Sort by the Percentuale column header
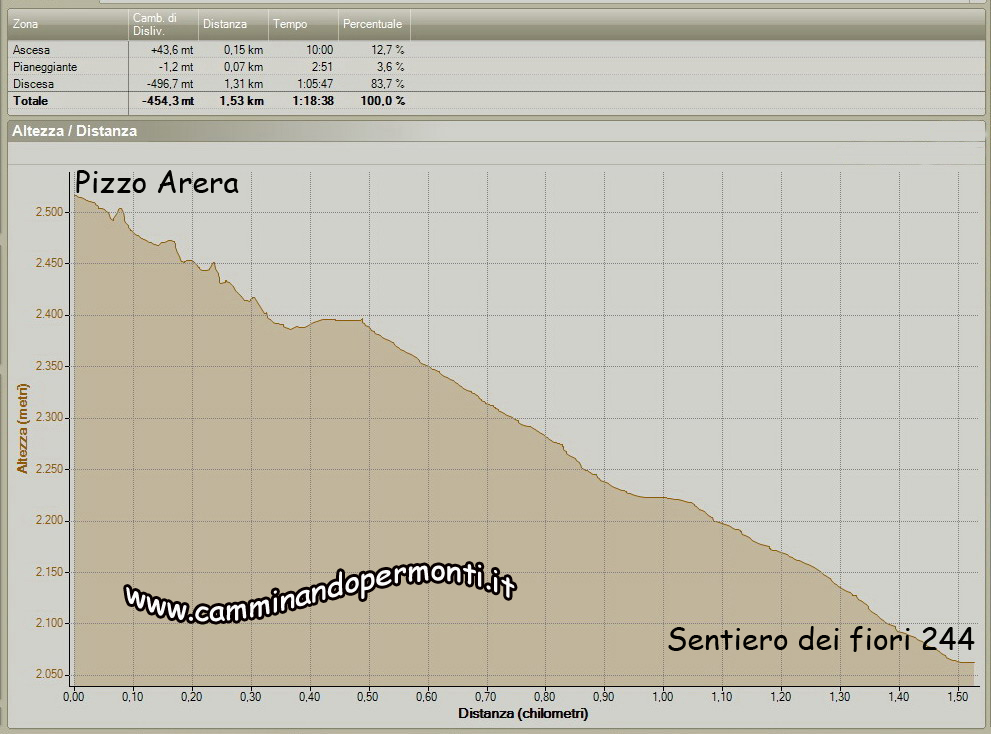This screenshot has height=734, width=991. (x=374, y=25)
